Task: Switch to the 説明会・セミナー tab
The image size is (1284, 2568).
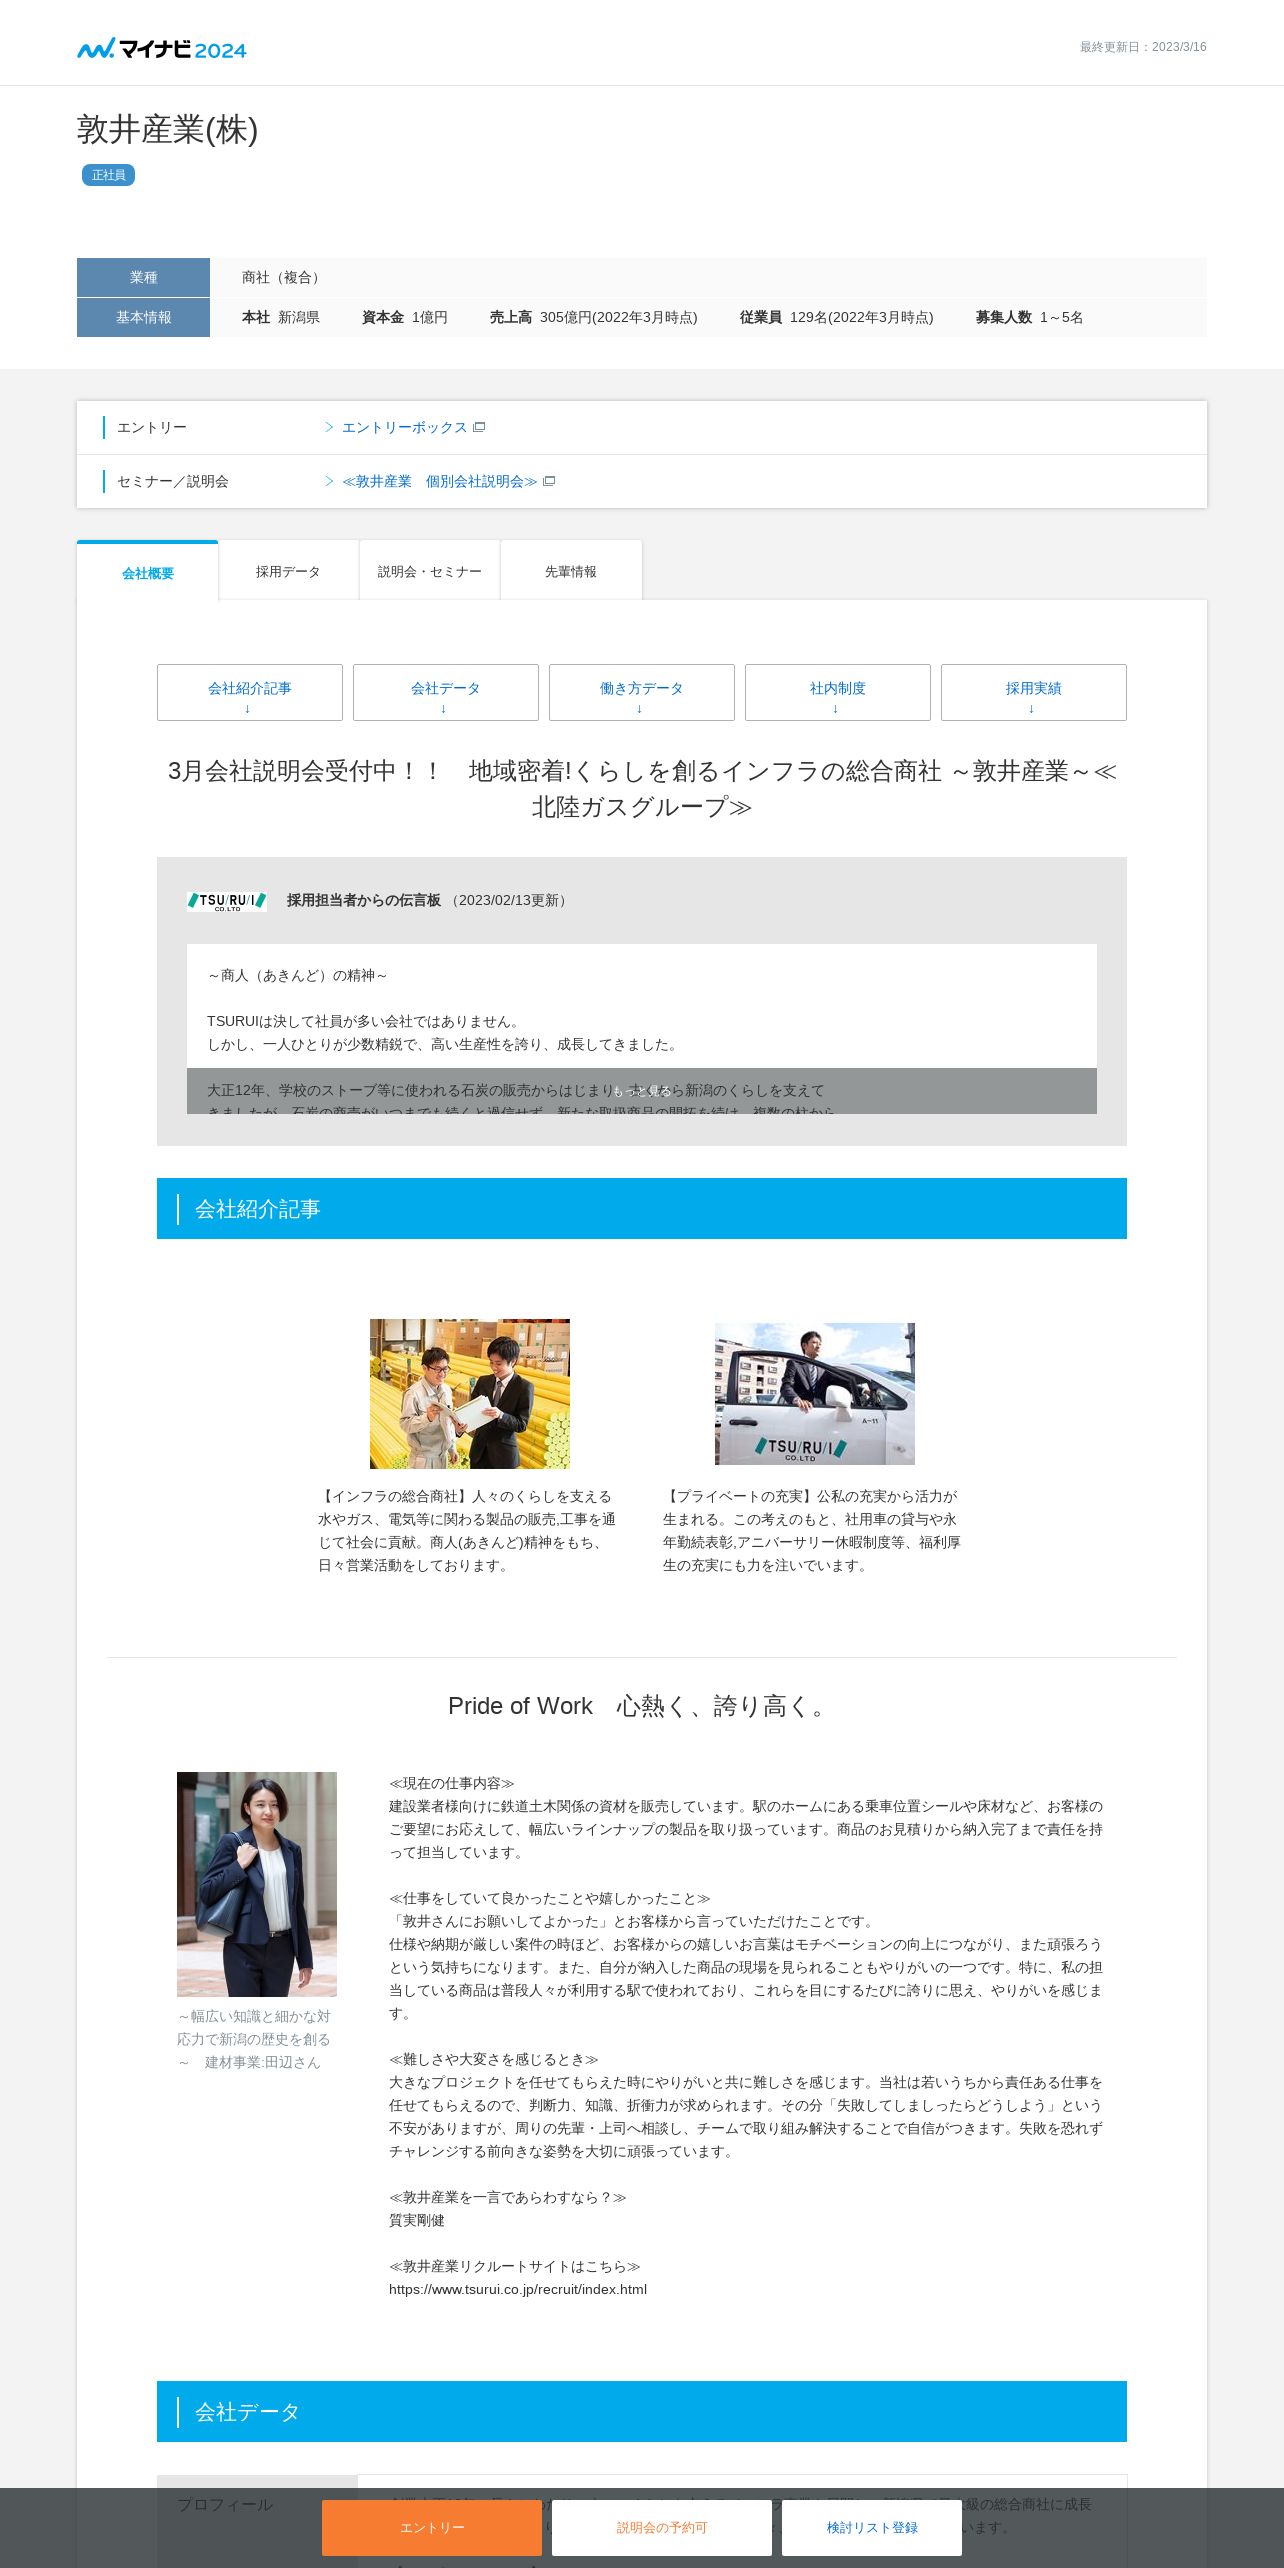Action: coord(430,571)
